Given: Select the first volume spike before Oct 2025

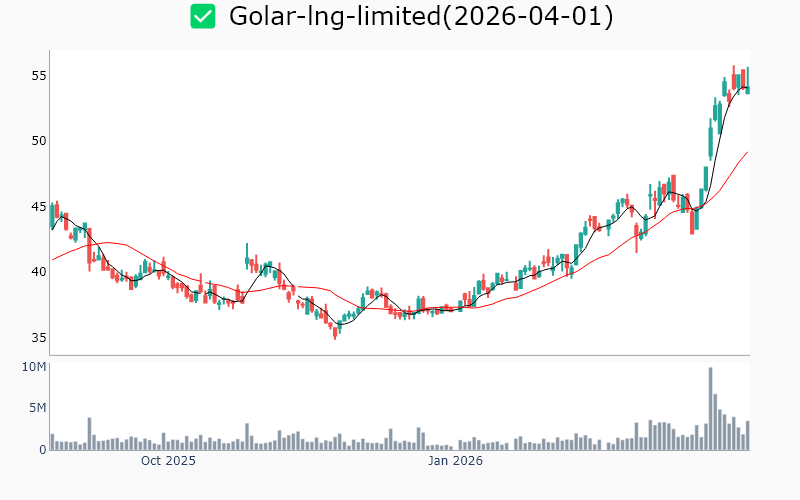Looking at the screenshot, I should [x=89, y=433].
